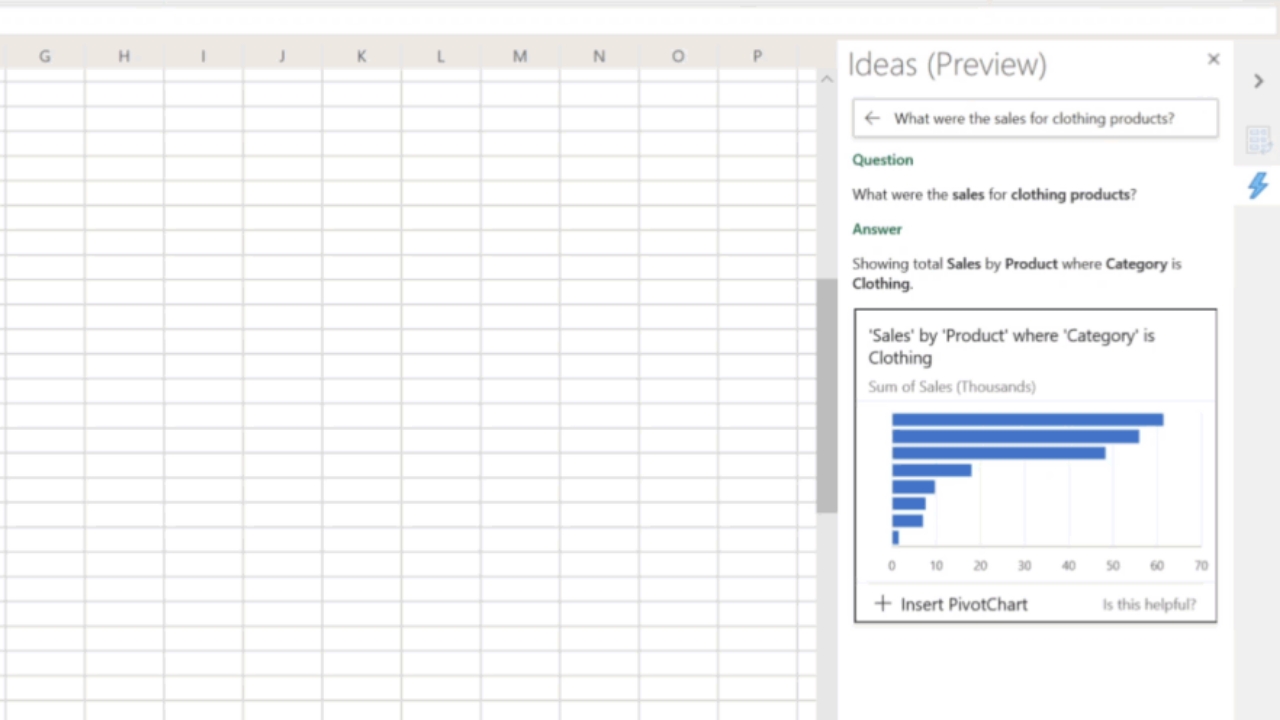The height and width of the screenshot is (720, 1280).
Task: Select the column M header
Action: pos(519,57)
